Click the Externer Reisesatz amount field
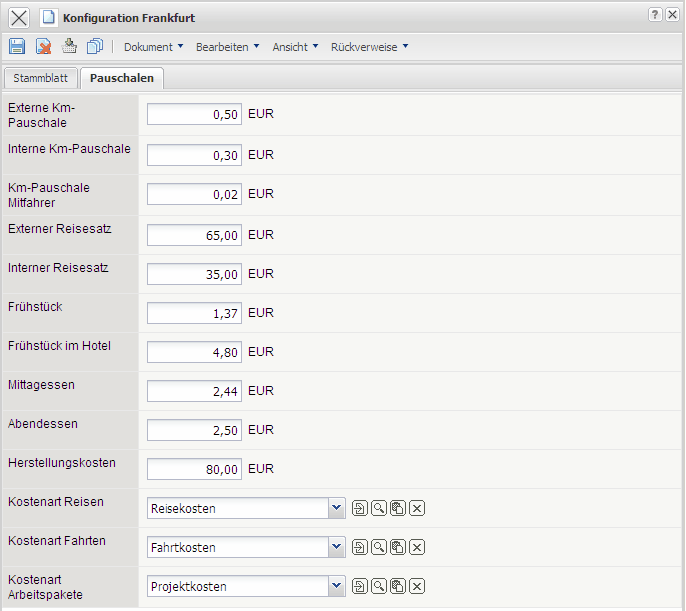 coord(194,235)
